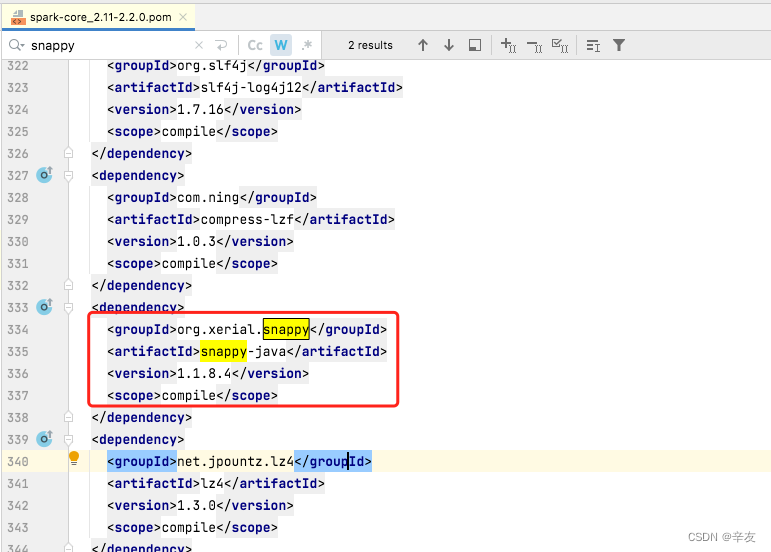771x552 pixels.
Task: Click net.jpountz.lz4 groupId text
Action: click(x=235, y=462)
